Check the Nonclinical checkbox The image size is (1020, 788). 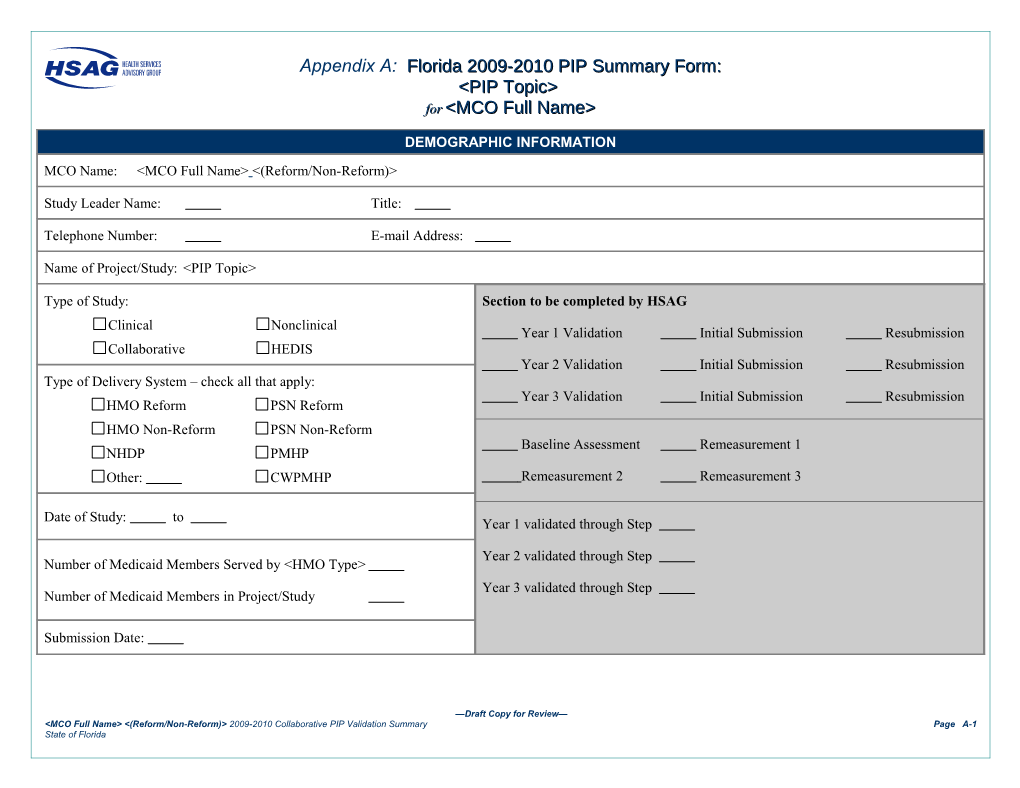[x=262, y=324]
